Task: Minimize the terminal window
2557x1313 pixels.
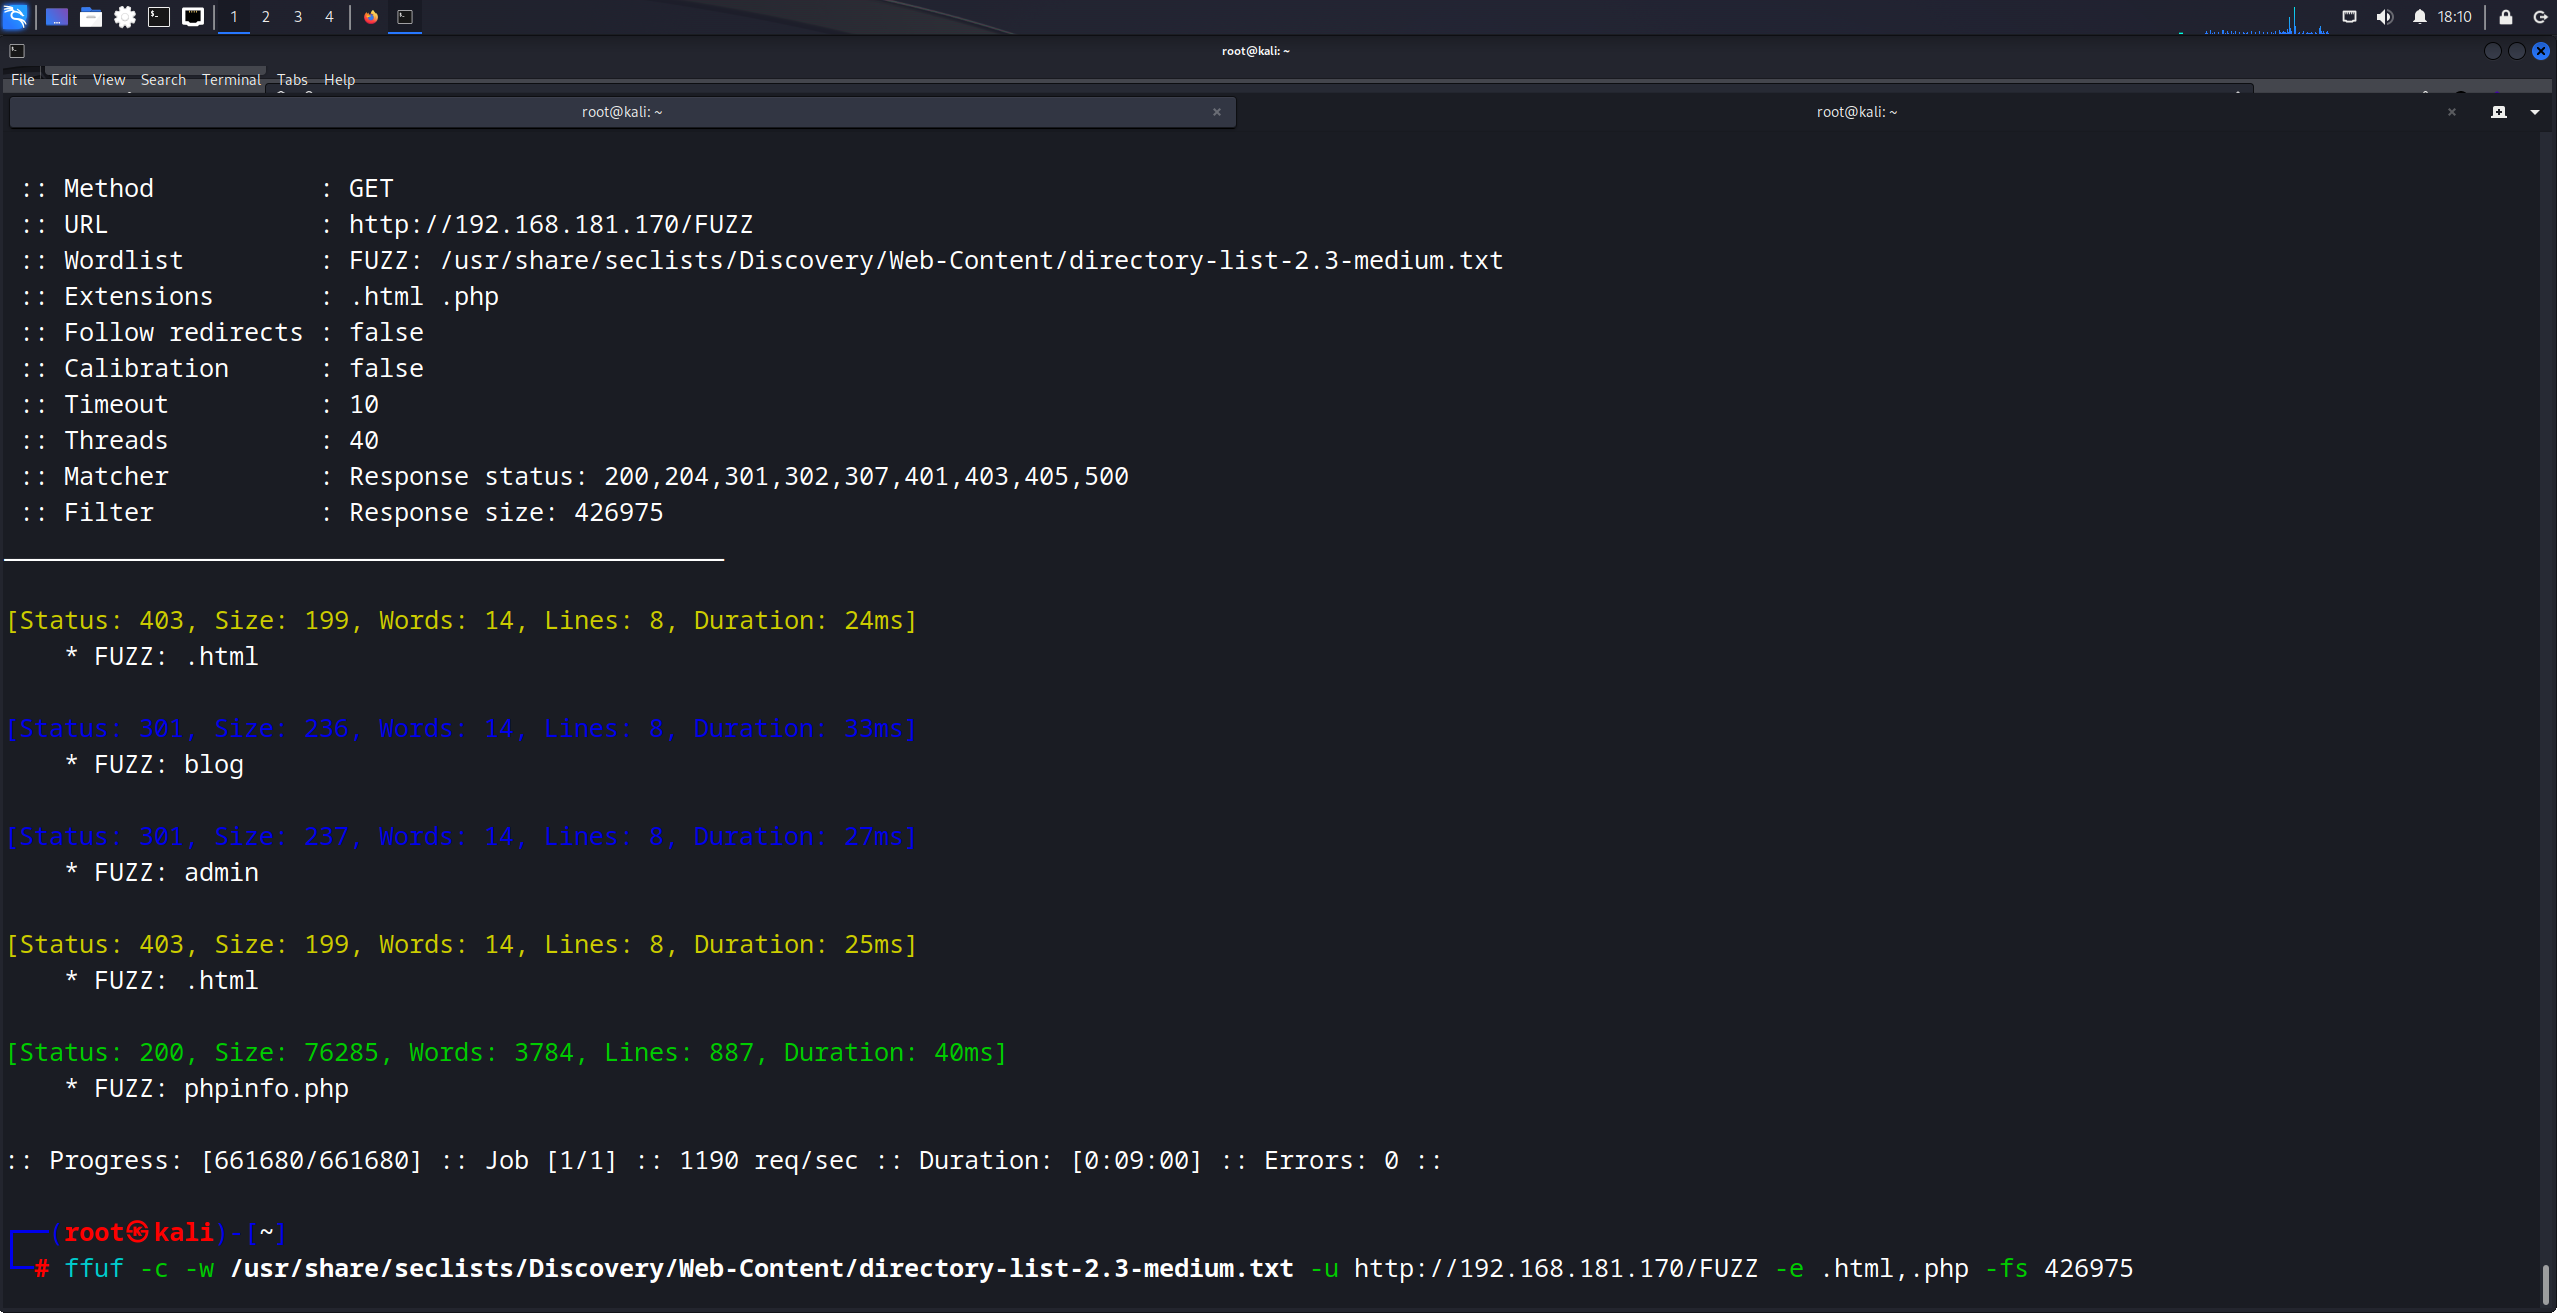Action: click(x=2493, y=51)
